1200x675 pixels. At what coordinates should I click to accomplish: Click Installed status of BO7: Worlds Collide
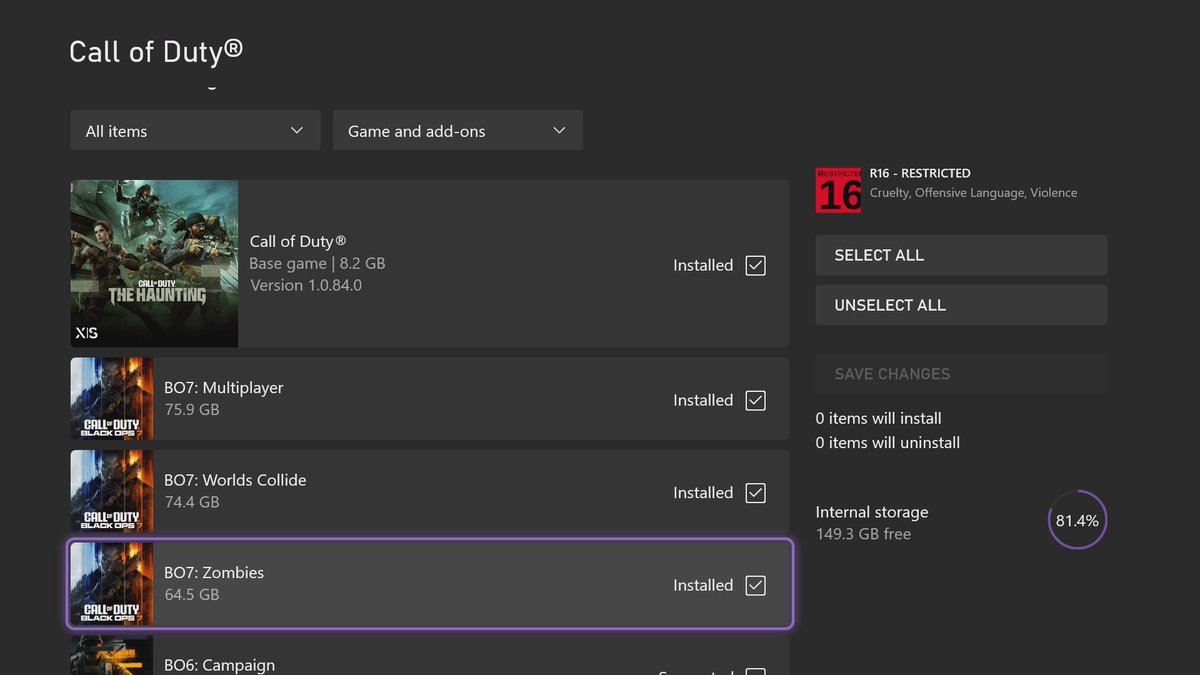point(703,493)
